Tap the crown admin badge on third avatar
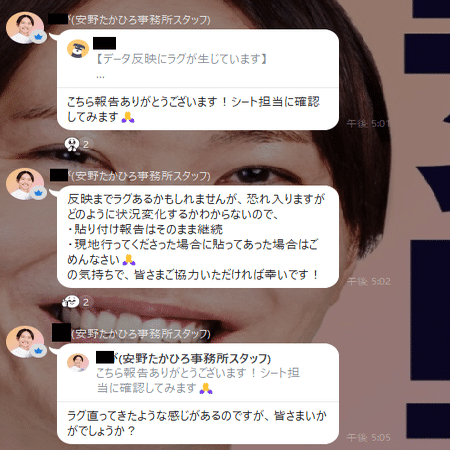Screen dimensions: 450x450 (x=38, y=350)
